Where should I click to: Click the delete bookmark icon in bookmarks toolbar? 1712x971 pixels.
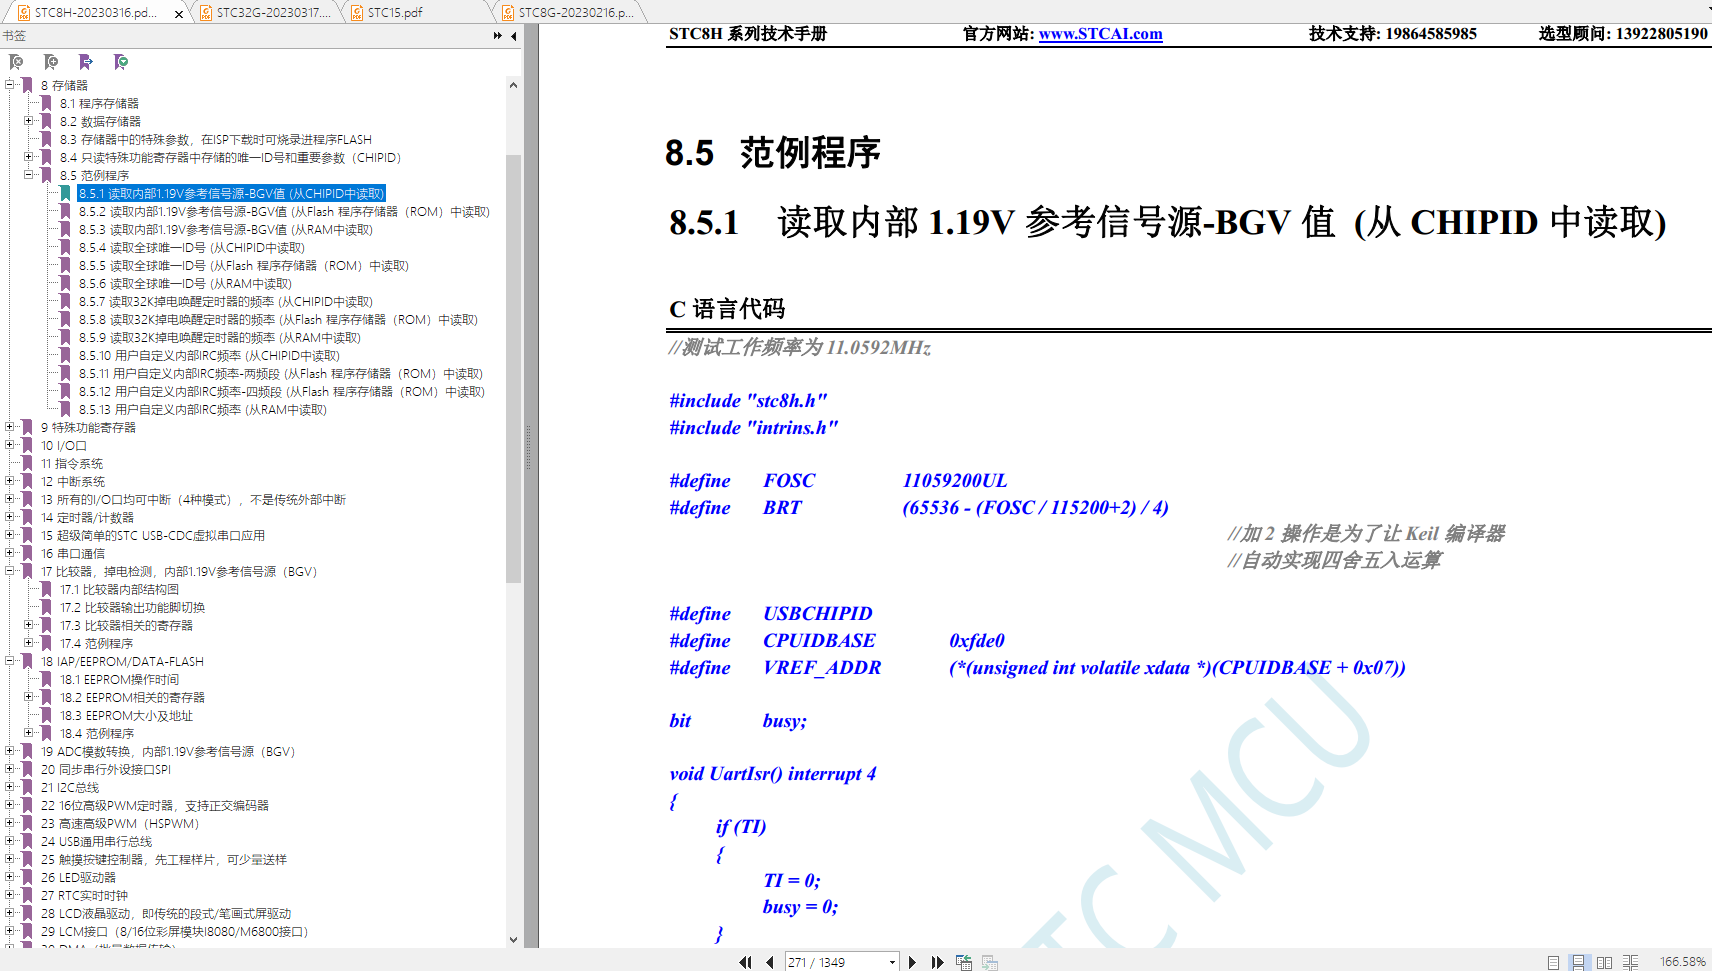pos(16,62)
